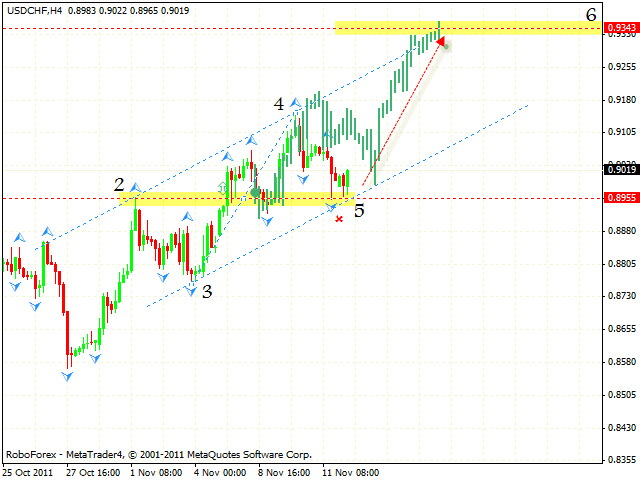Click wave label 4 on the chart

[279, 103]
